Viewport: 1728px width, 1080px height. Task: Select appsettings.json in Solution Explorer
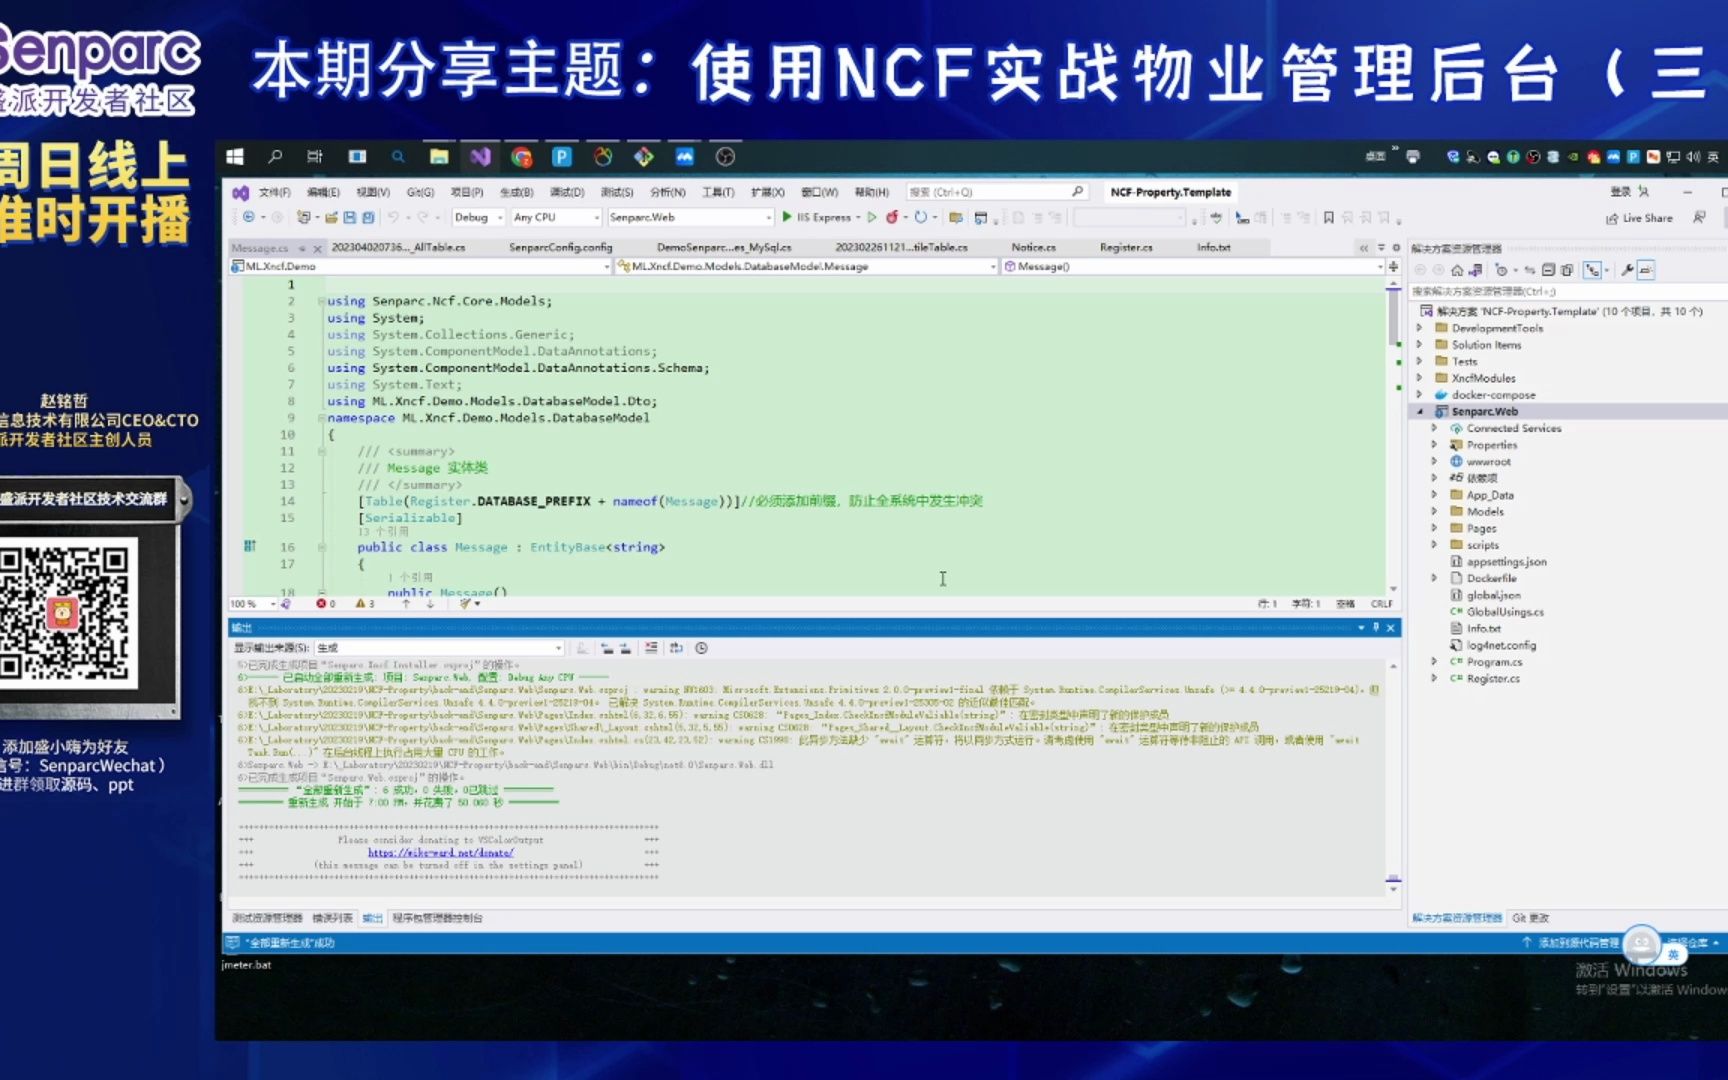point(1506,562)
